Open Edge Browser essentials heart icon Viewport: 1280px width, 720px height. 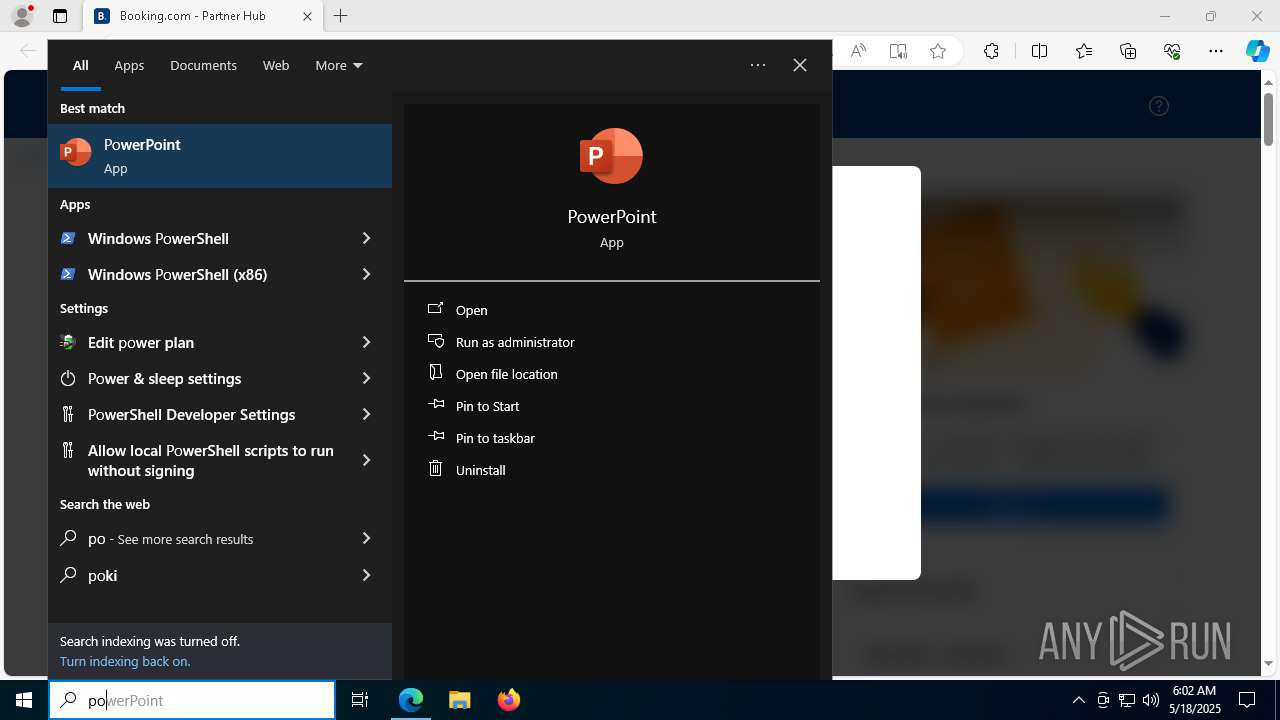point(1172,51)
